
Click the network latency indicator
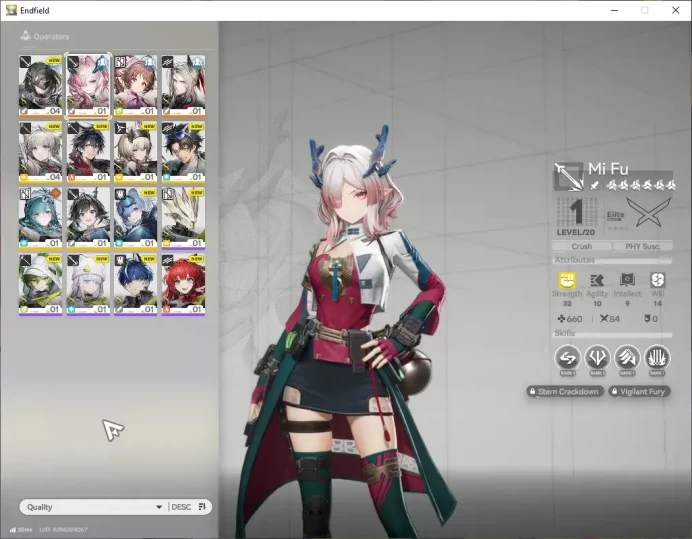21,529
